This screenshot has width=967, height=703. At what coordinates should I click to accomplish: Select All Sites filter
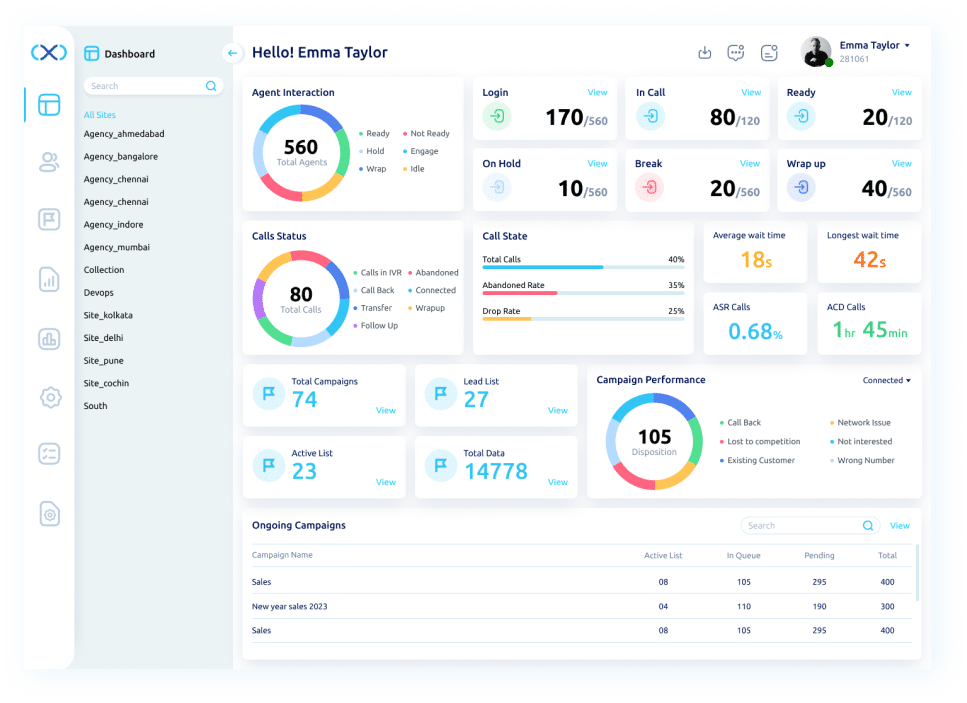tap(100, 115)
